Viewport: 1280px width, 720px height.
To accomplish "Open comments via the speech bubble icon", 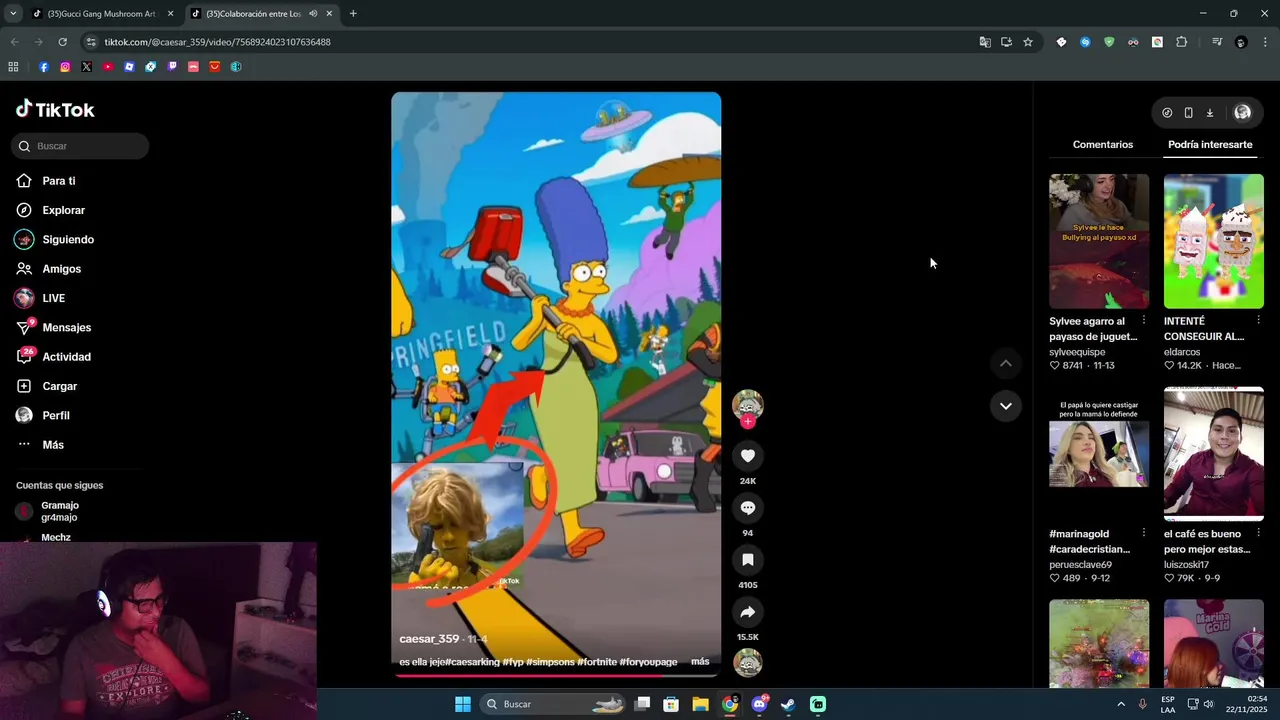I will tap(747, 508).
